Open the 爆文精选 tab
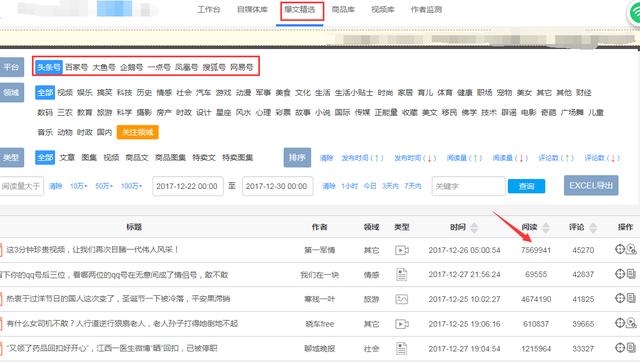640x363 pixels. [300, 10]
